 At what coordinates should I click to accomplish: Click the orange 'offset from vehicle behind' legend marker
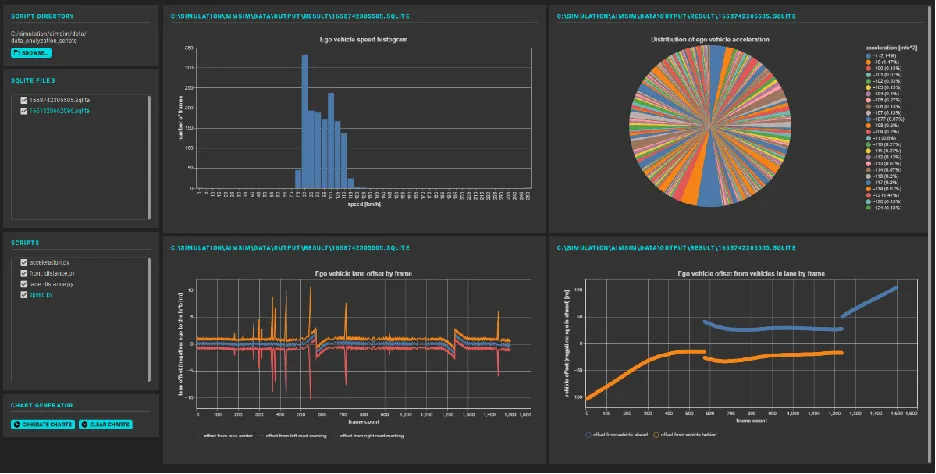coord(657,434)
